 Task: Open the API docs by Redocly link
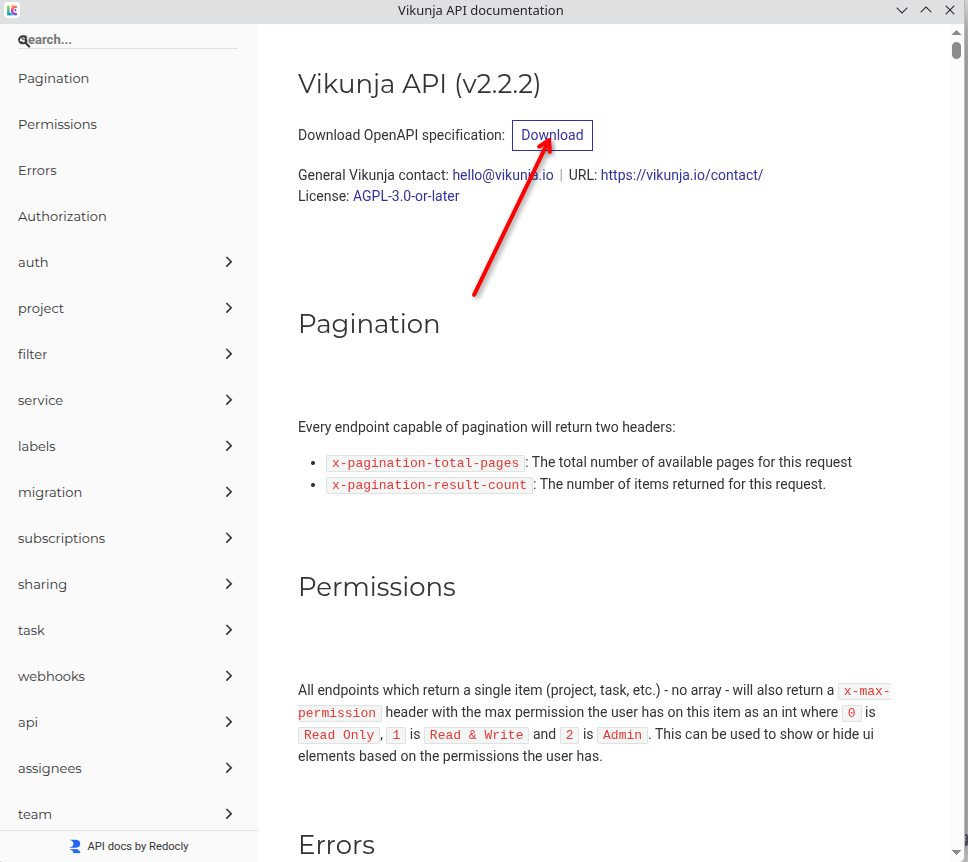(x=129, y=847)
